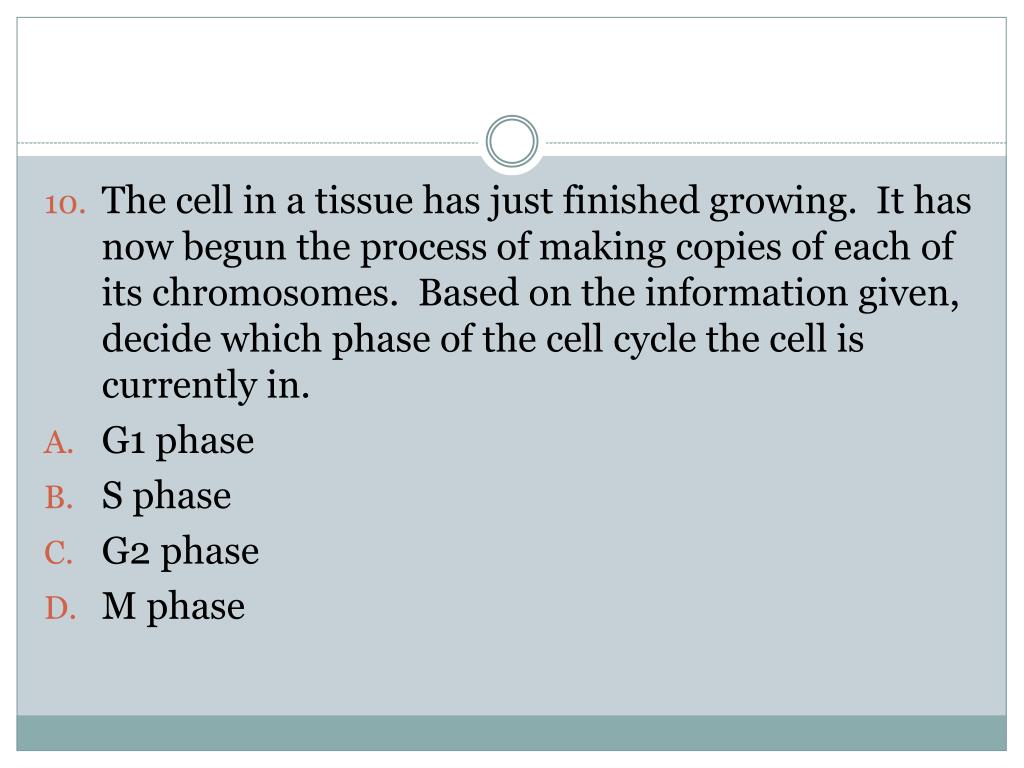This screenshot has width=1024, height=768.
Task: Click the word "tissue" in the question
Action: (x=364, y=202)
